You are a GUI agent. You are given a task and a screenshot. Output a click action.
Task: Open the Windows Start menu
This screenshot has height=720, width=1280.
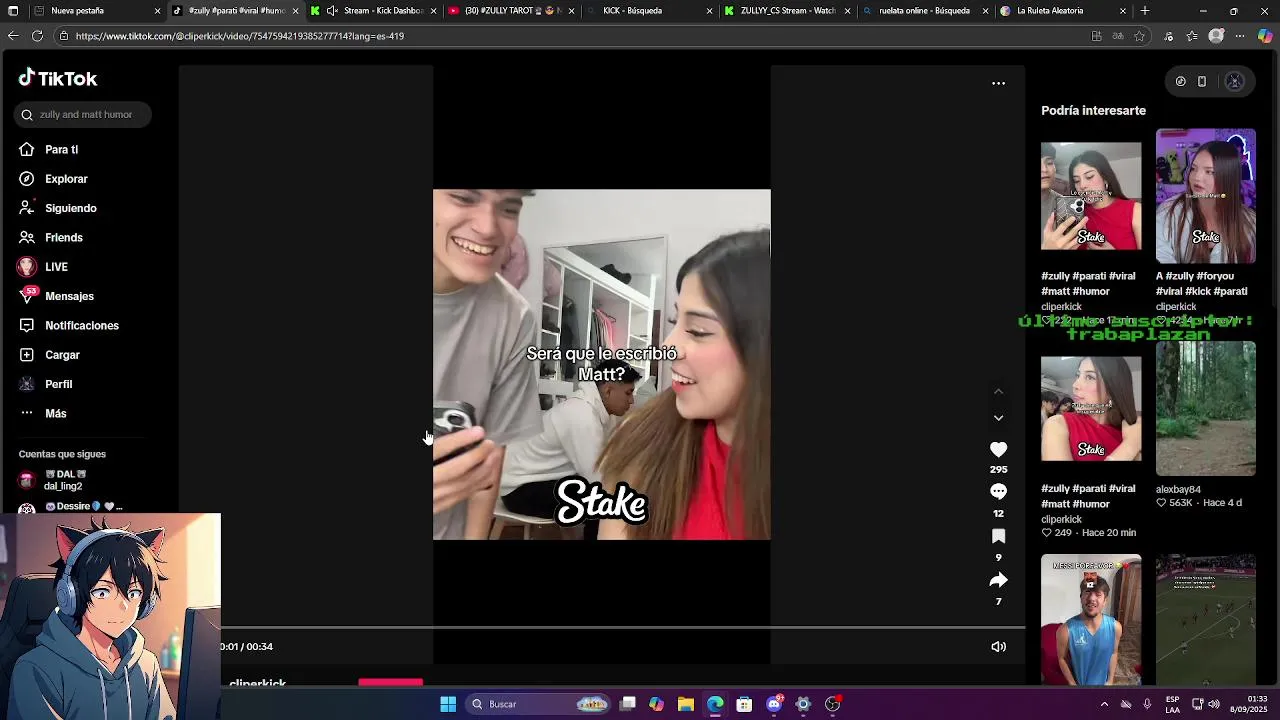point(448,704)
